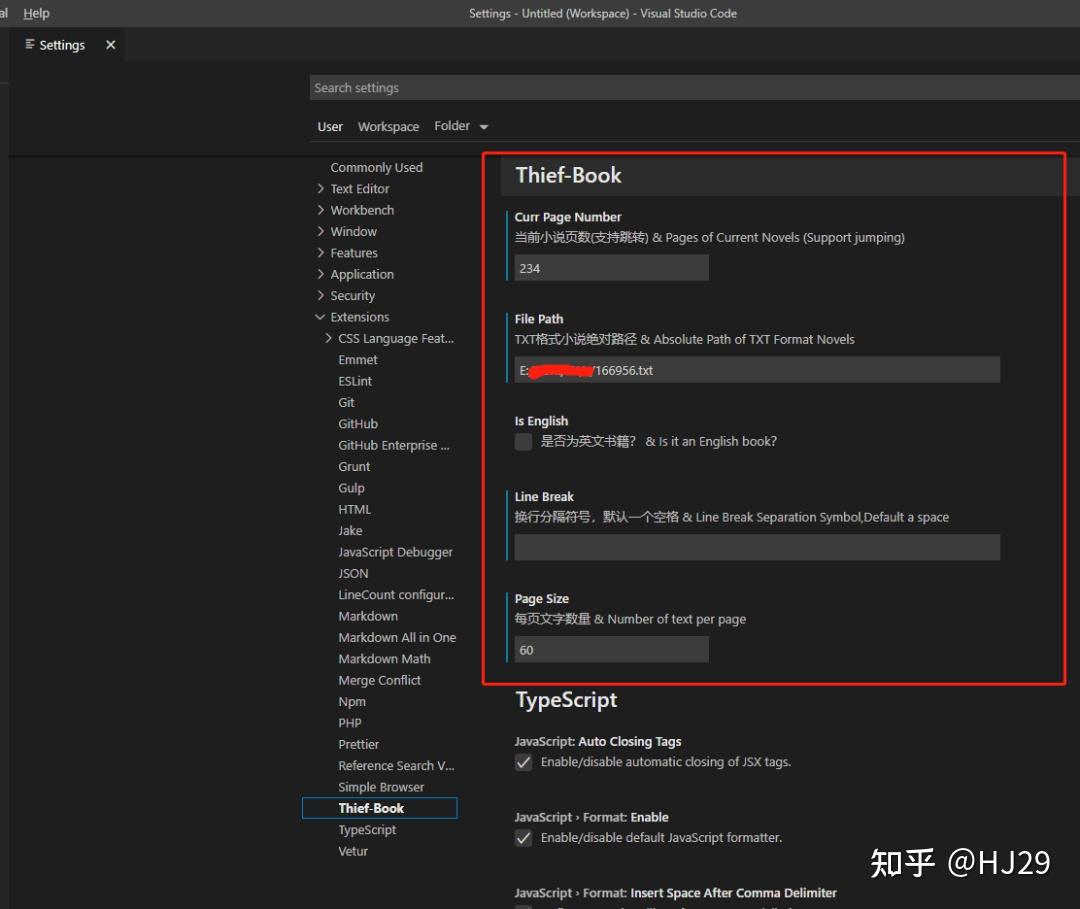
Task: Switch to Workspace settings tab
Action: click(388, 127)
